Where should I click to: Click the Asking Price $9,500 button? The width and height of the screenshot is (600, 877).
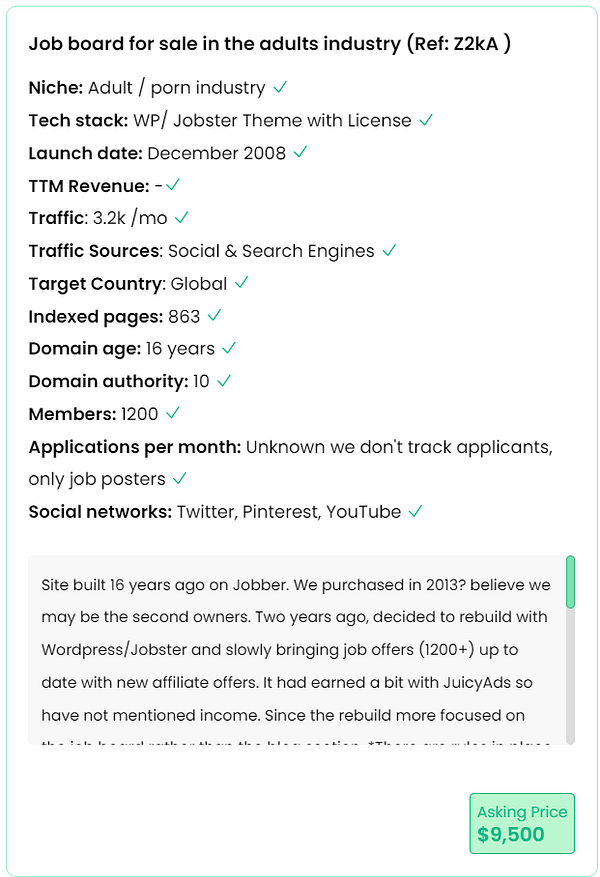(x=522, y=823)
